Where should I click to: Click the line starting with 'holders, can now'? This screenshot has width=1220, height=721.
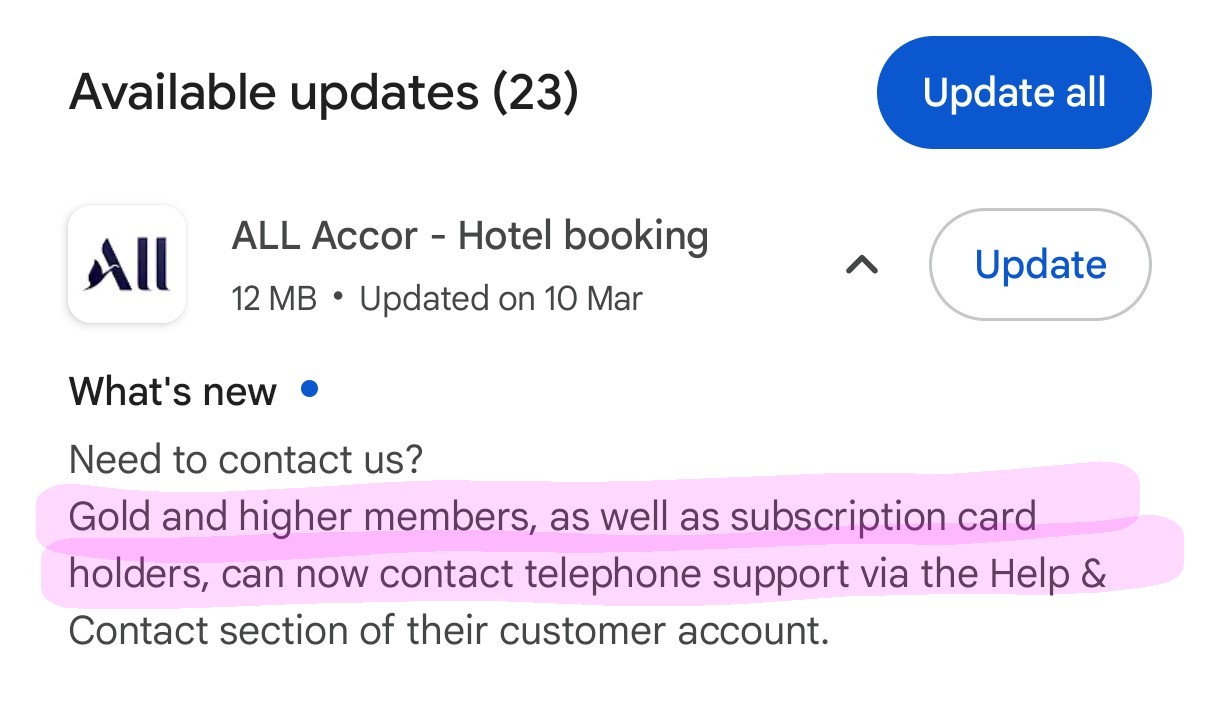tap(587, 574)
